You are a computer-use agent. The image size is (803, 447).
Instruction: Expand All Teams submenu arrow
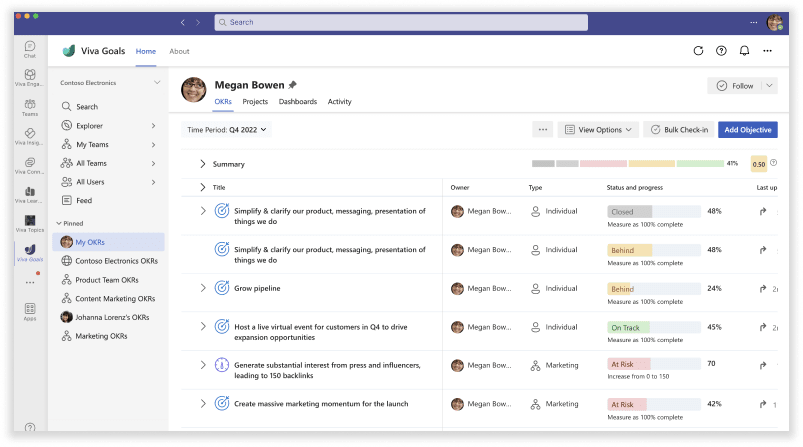coord(153,163)
